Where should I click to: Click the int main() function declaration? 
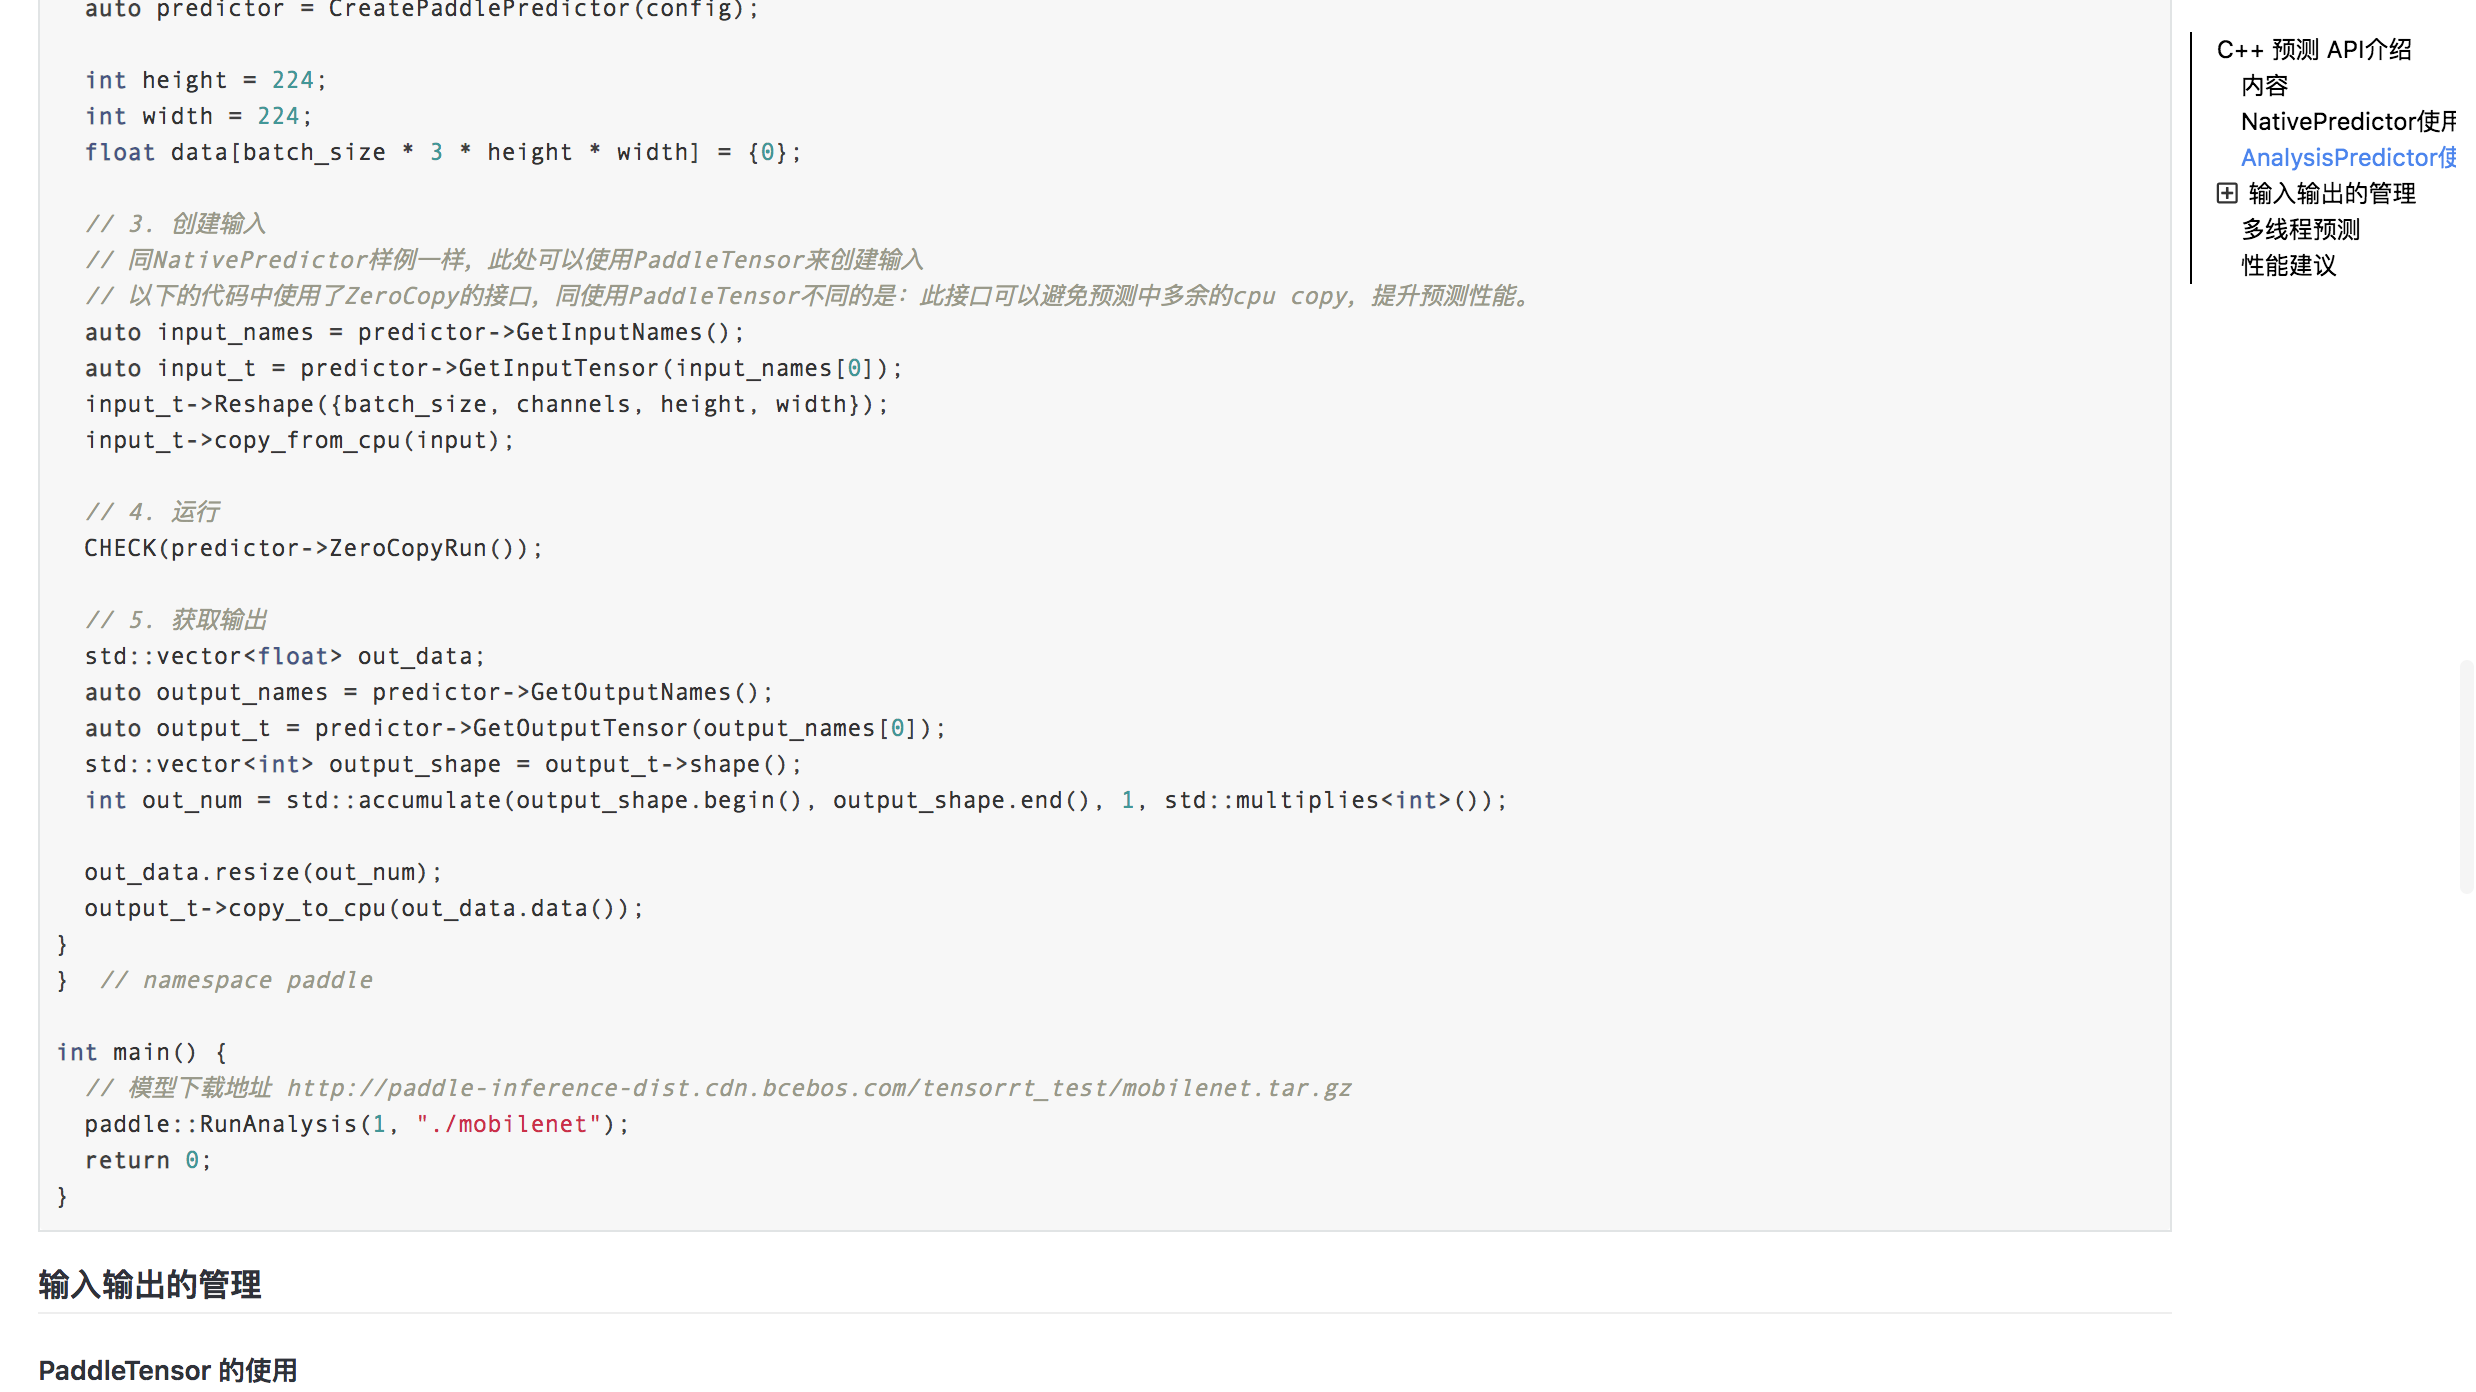(x=142, y=1052)
